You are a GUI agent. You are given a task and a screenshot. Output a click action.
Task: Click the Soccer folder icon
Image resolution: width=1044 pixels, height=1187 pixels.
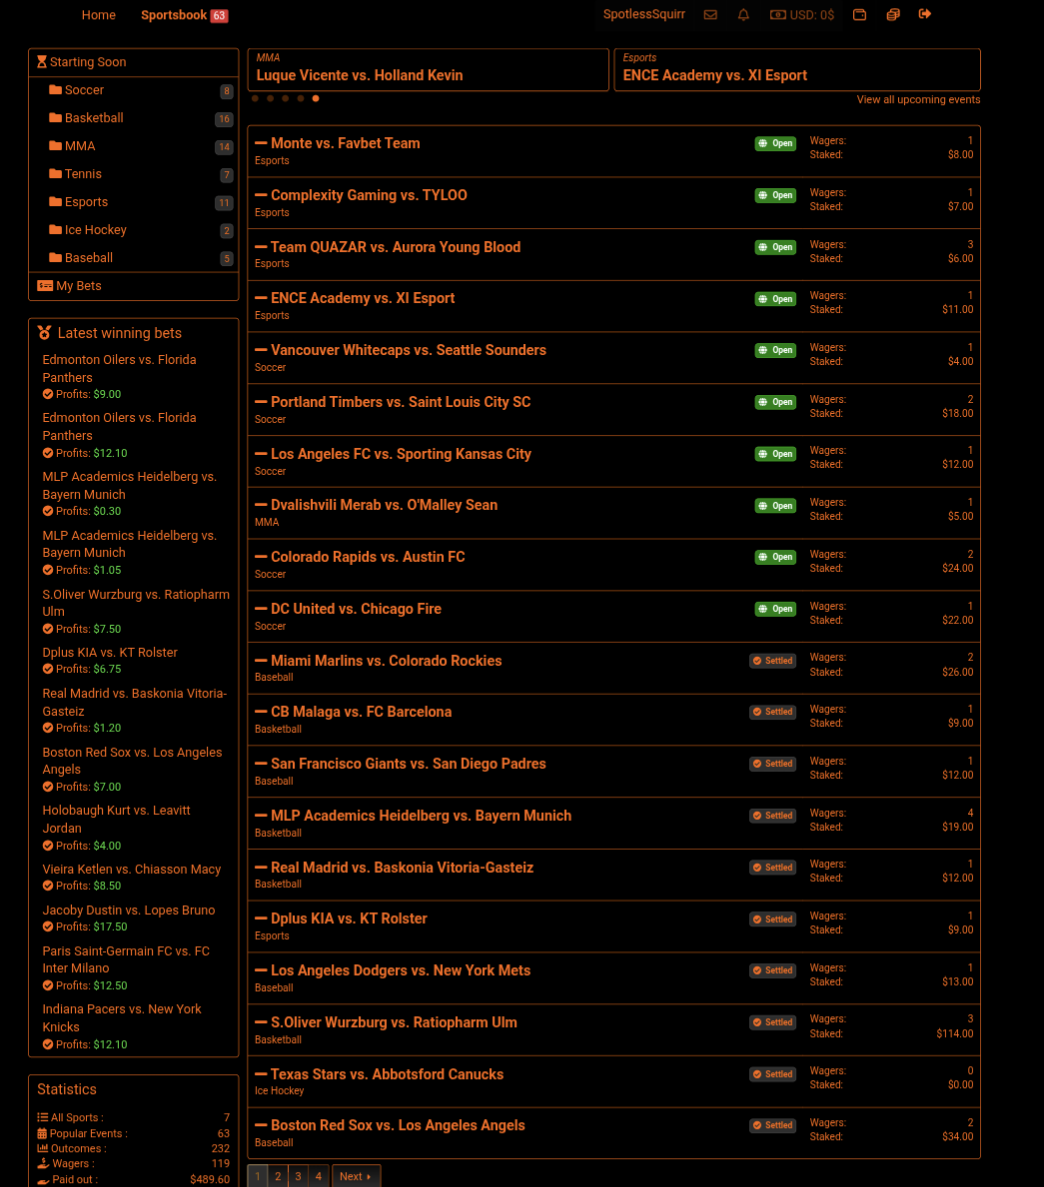coord(55,89)
